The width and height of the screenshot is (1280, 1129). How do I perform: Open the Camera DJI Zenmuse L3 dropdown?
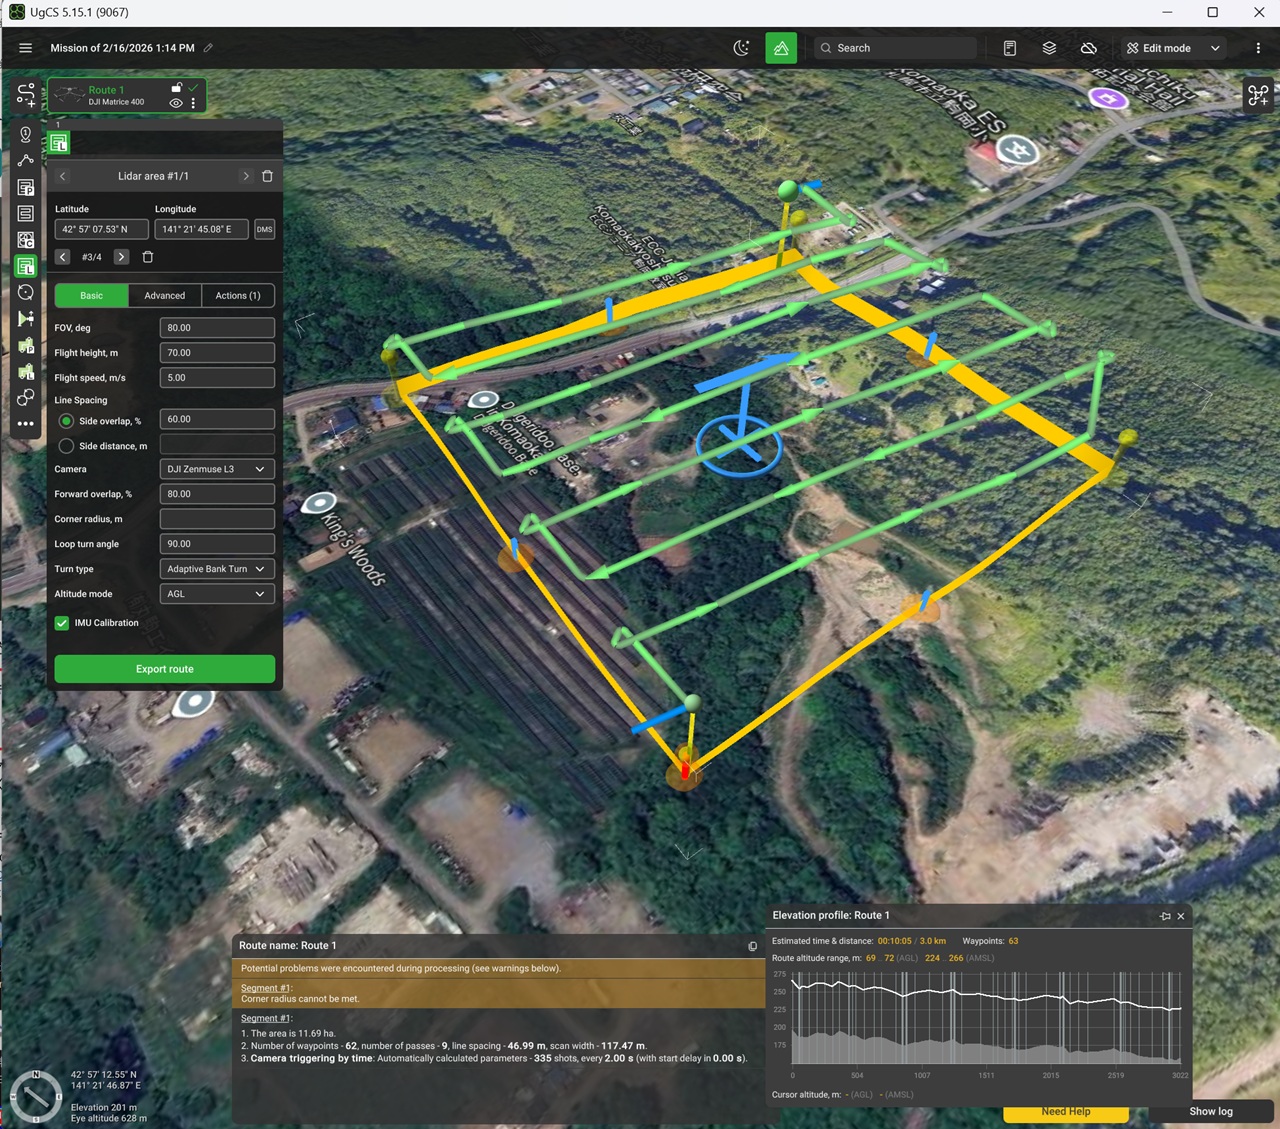coord(216,469)
